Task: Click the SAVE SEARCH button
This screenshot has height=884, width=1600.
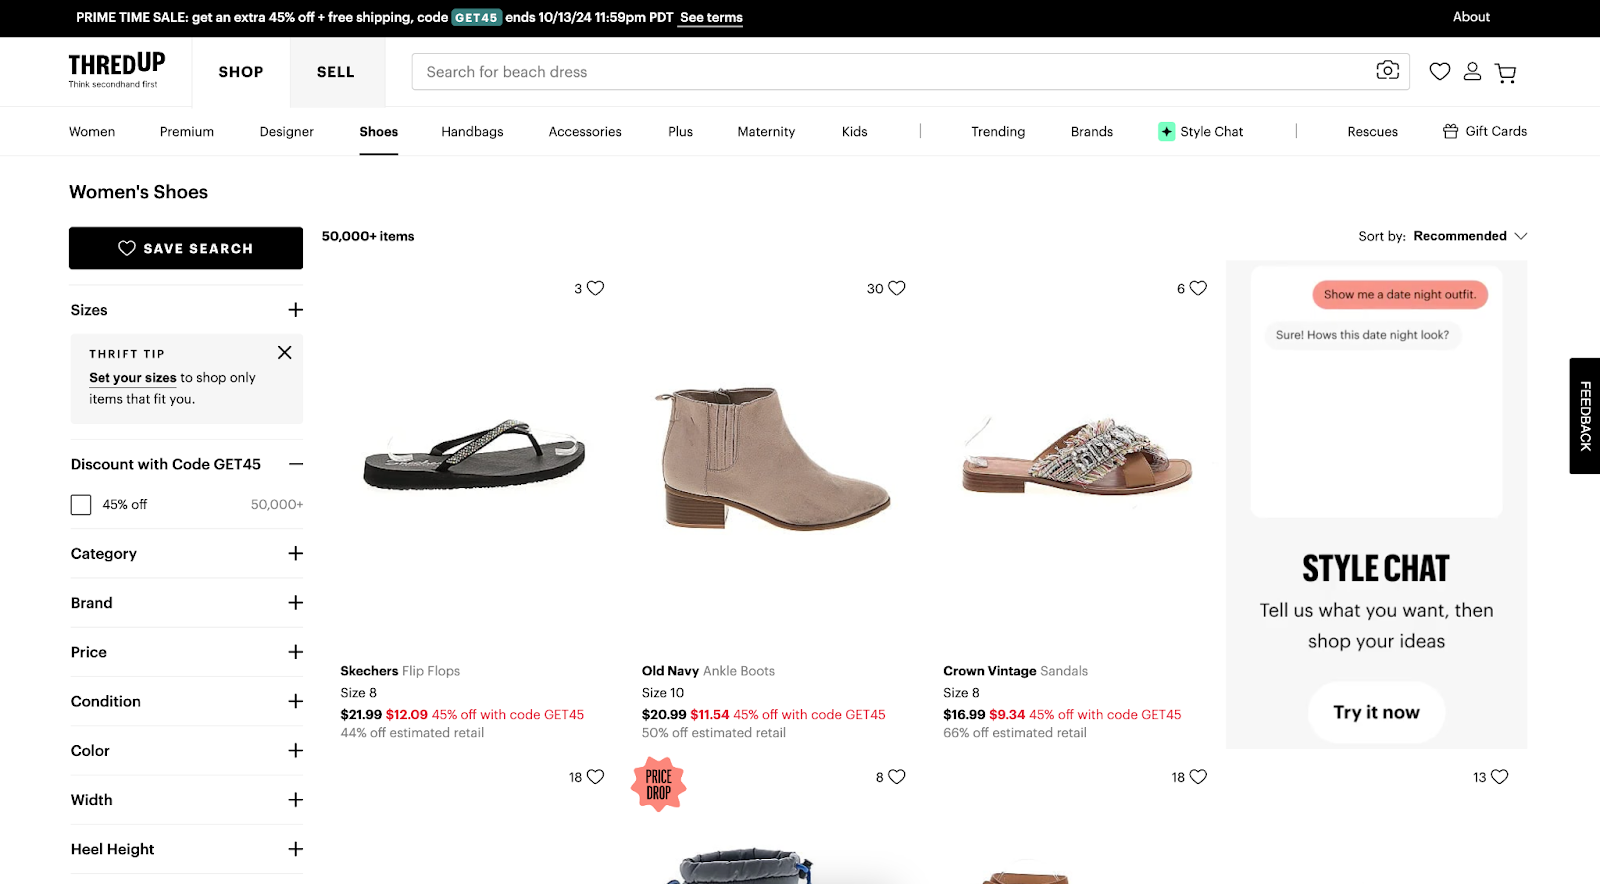Action: [x=186, y=248]
